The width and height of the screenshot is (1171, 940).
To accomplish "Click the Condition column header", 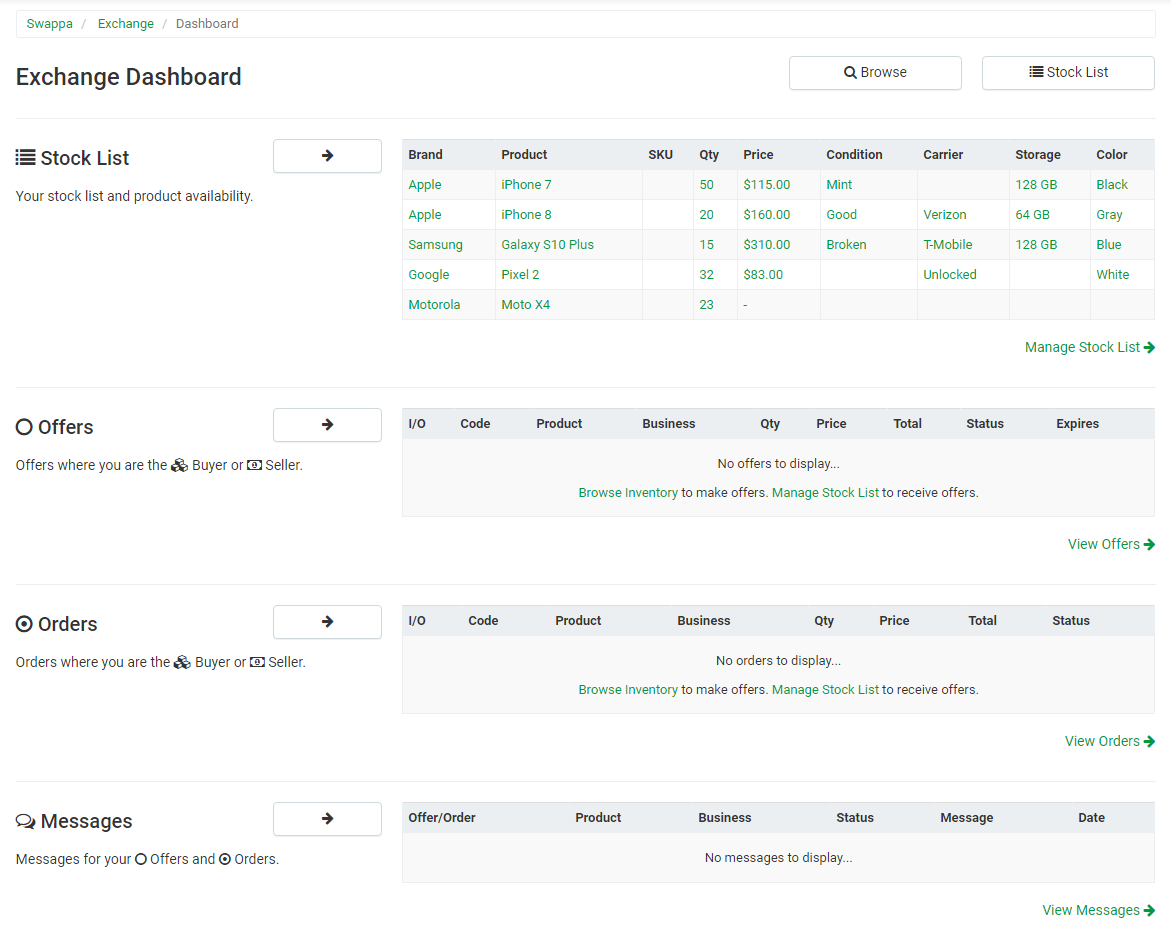I will click(x=854, y=155).
